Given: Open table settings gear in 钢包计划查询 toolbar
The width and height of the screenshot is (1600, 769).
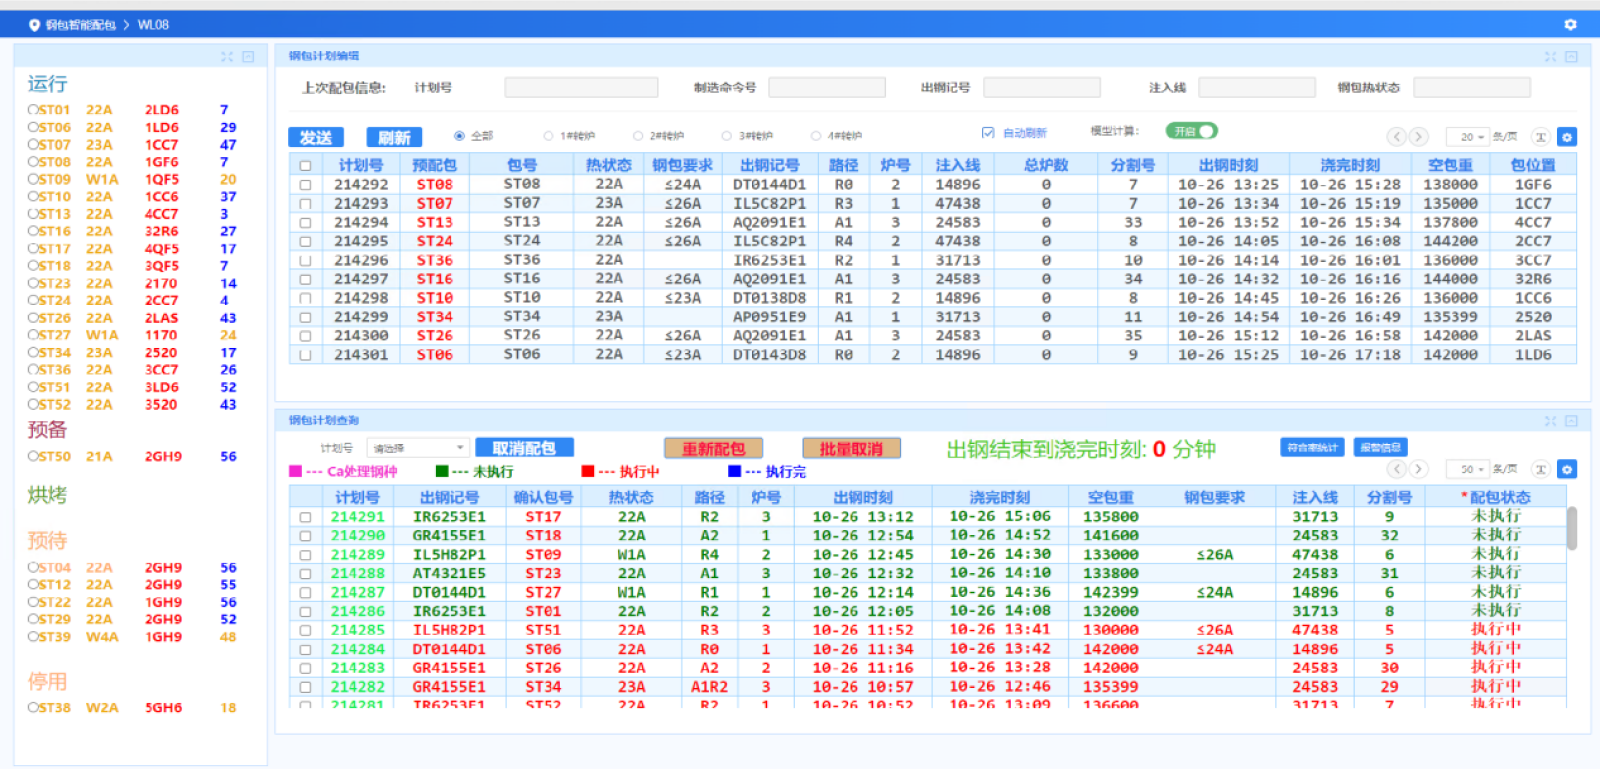Looking at the screenshot, I should [1567, 469].
